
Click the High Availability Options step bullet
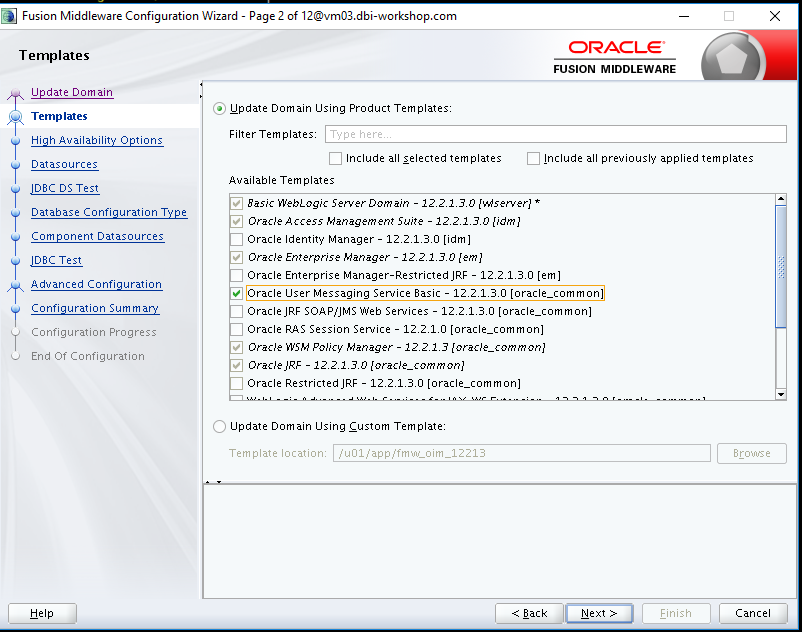[15, 141]
